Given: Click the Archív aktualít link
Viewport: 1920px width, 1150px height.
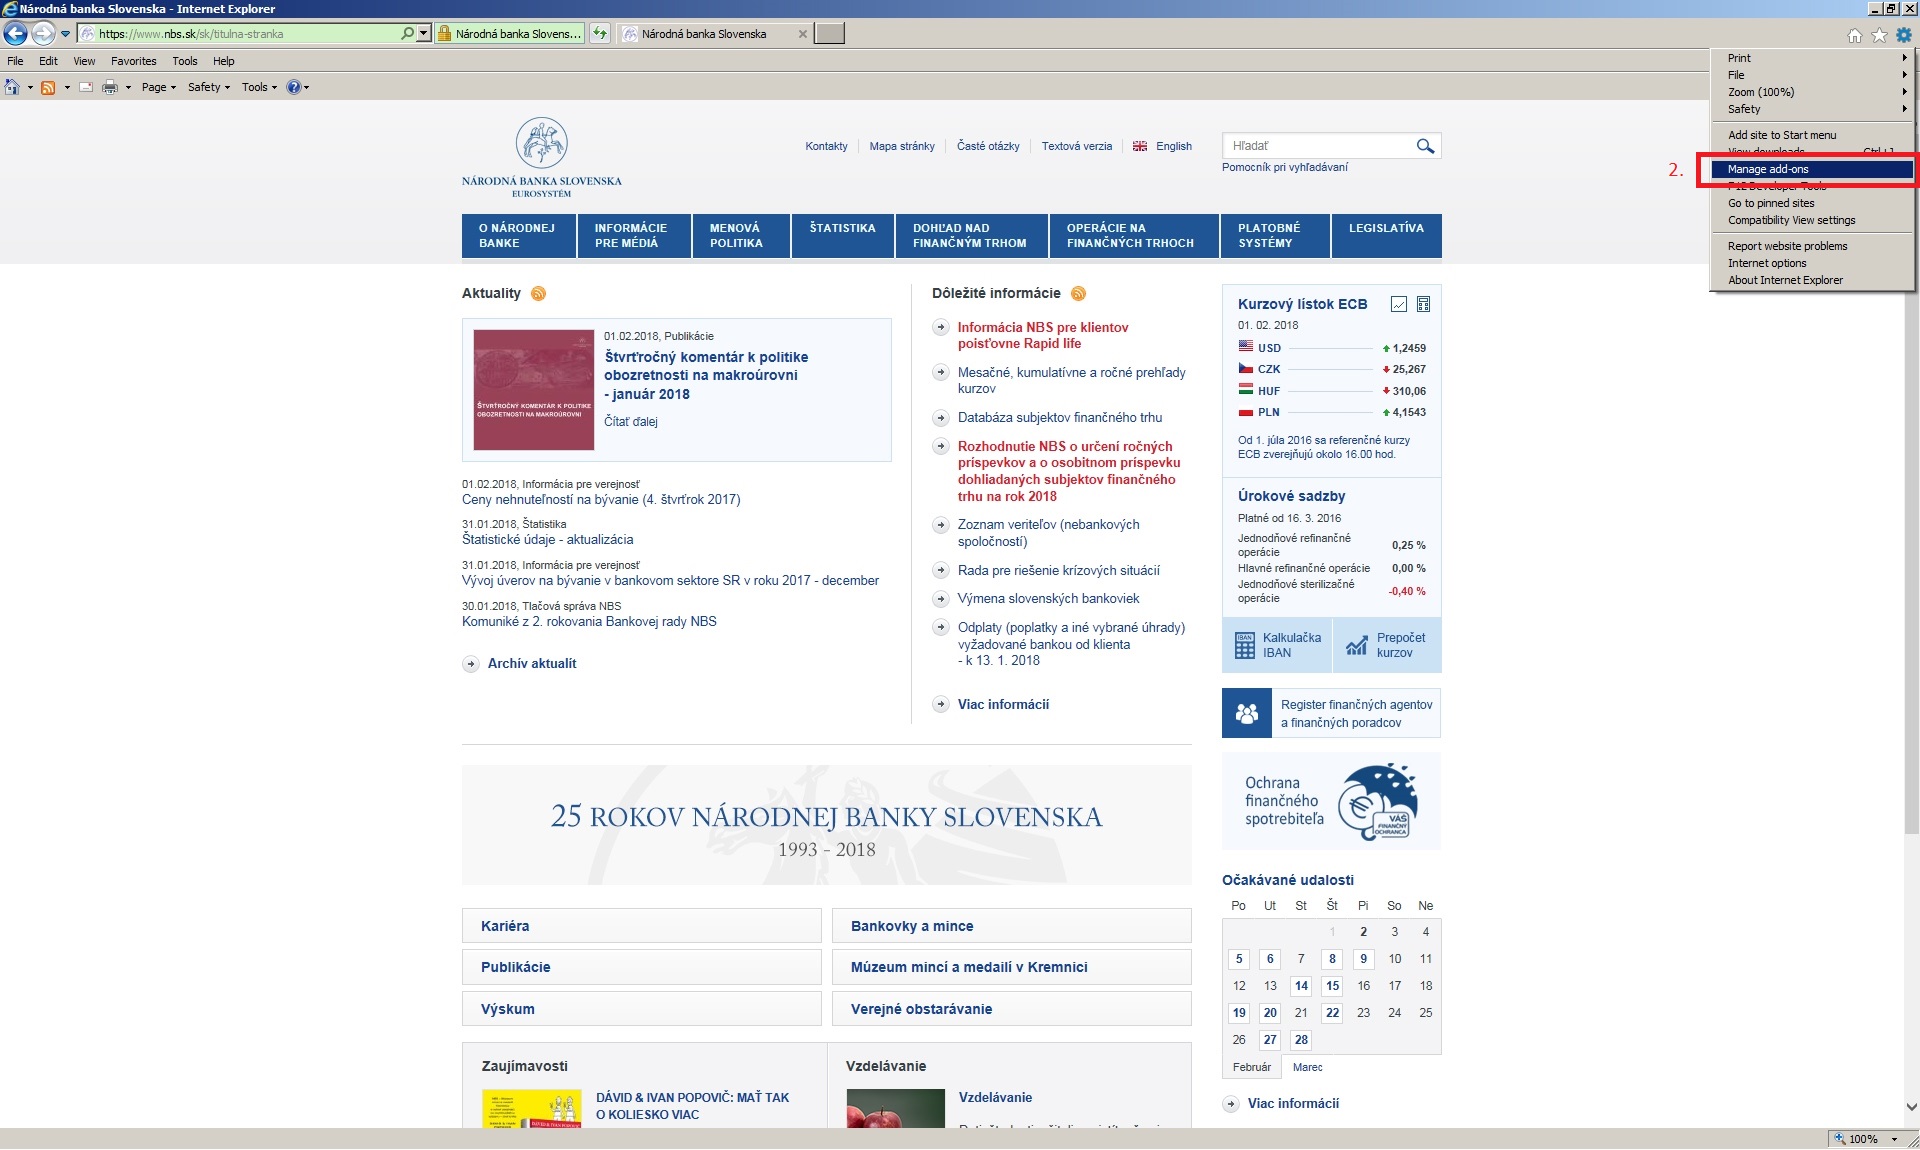Looking at the screenshot, I should tap(531, 663).
